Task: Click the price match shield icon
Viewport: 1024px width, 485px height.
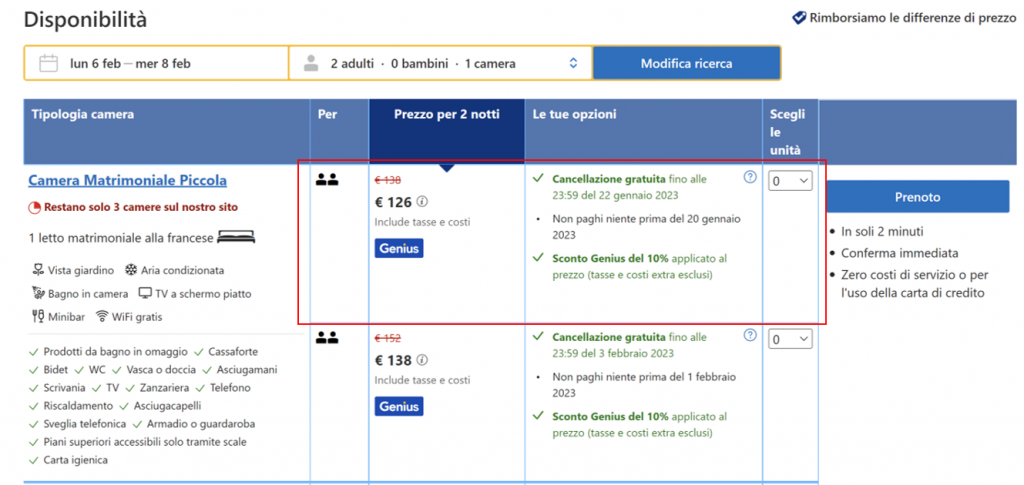Action: [x=799, y=17]
